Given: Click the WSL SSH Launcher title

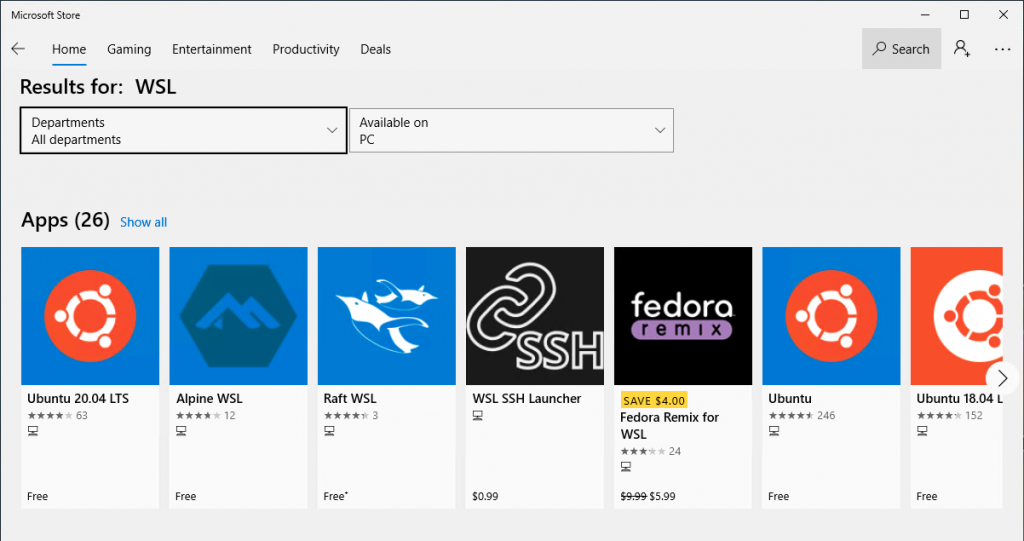Looking at the screenshot, I should coord(527,399).
